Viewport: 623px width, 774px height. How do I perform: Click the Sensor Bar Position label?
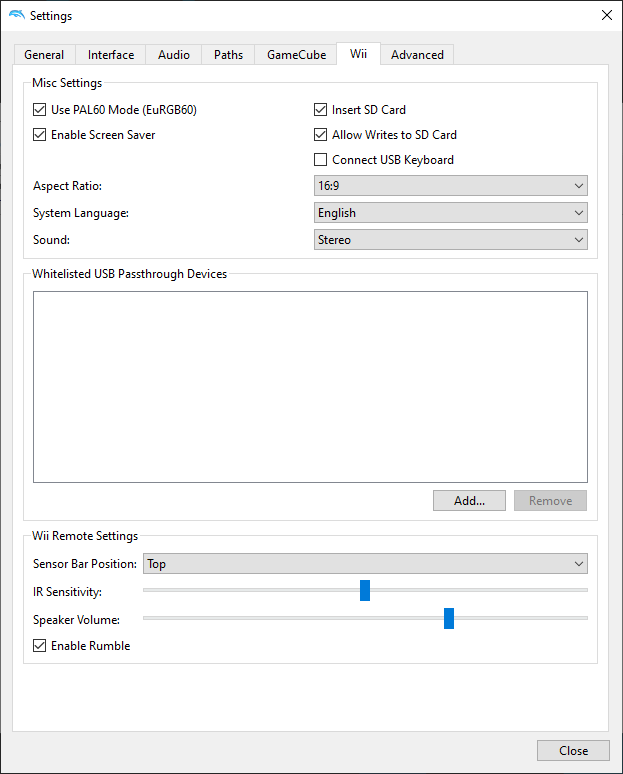pos(85,564)
